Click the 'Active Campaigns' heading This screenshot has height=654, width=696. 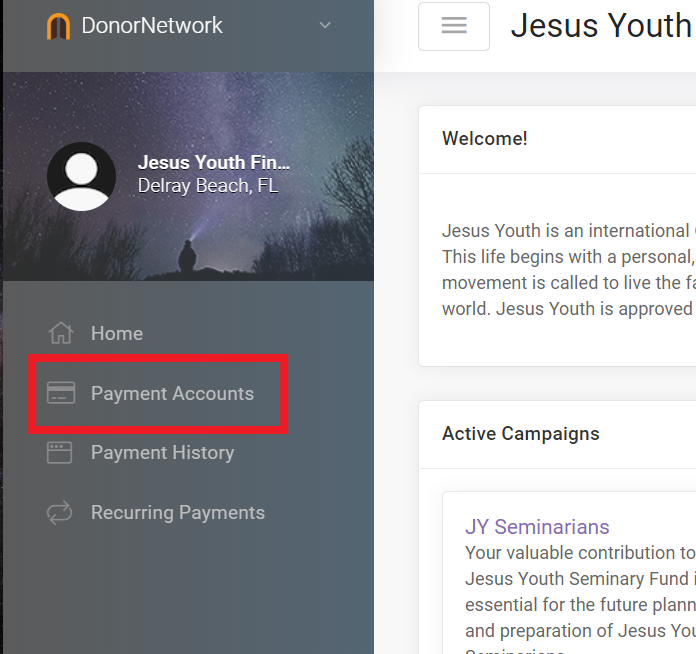[521, 434]
